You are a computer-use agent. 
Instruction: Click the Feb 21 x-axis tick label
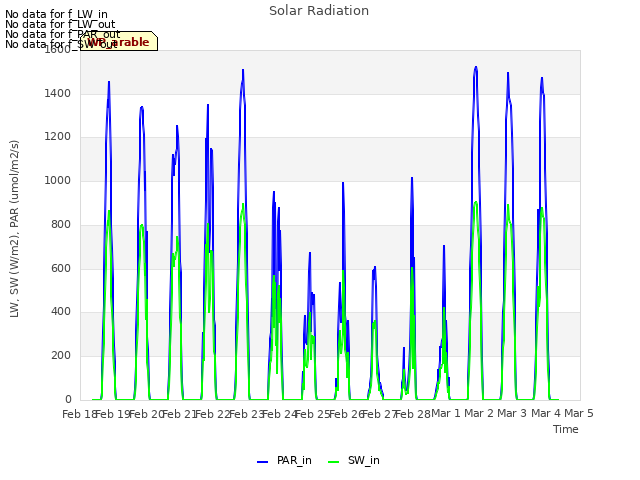coord(178,414)
